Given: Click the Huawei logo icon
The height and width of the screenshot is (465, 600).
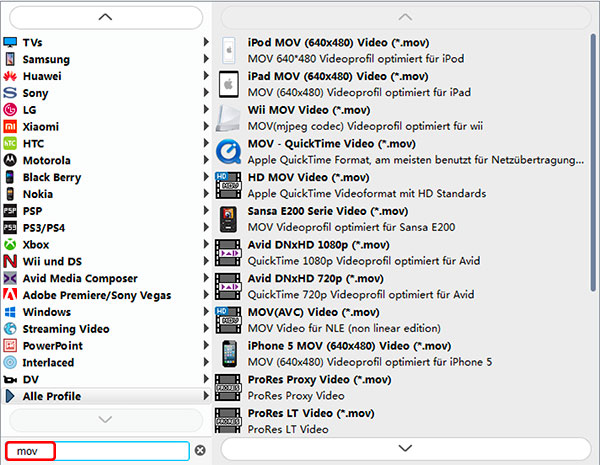Looking at the screenshot, I should (x=10, y=76).
